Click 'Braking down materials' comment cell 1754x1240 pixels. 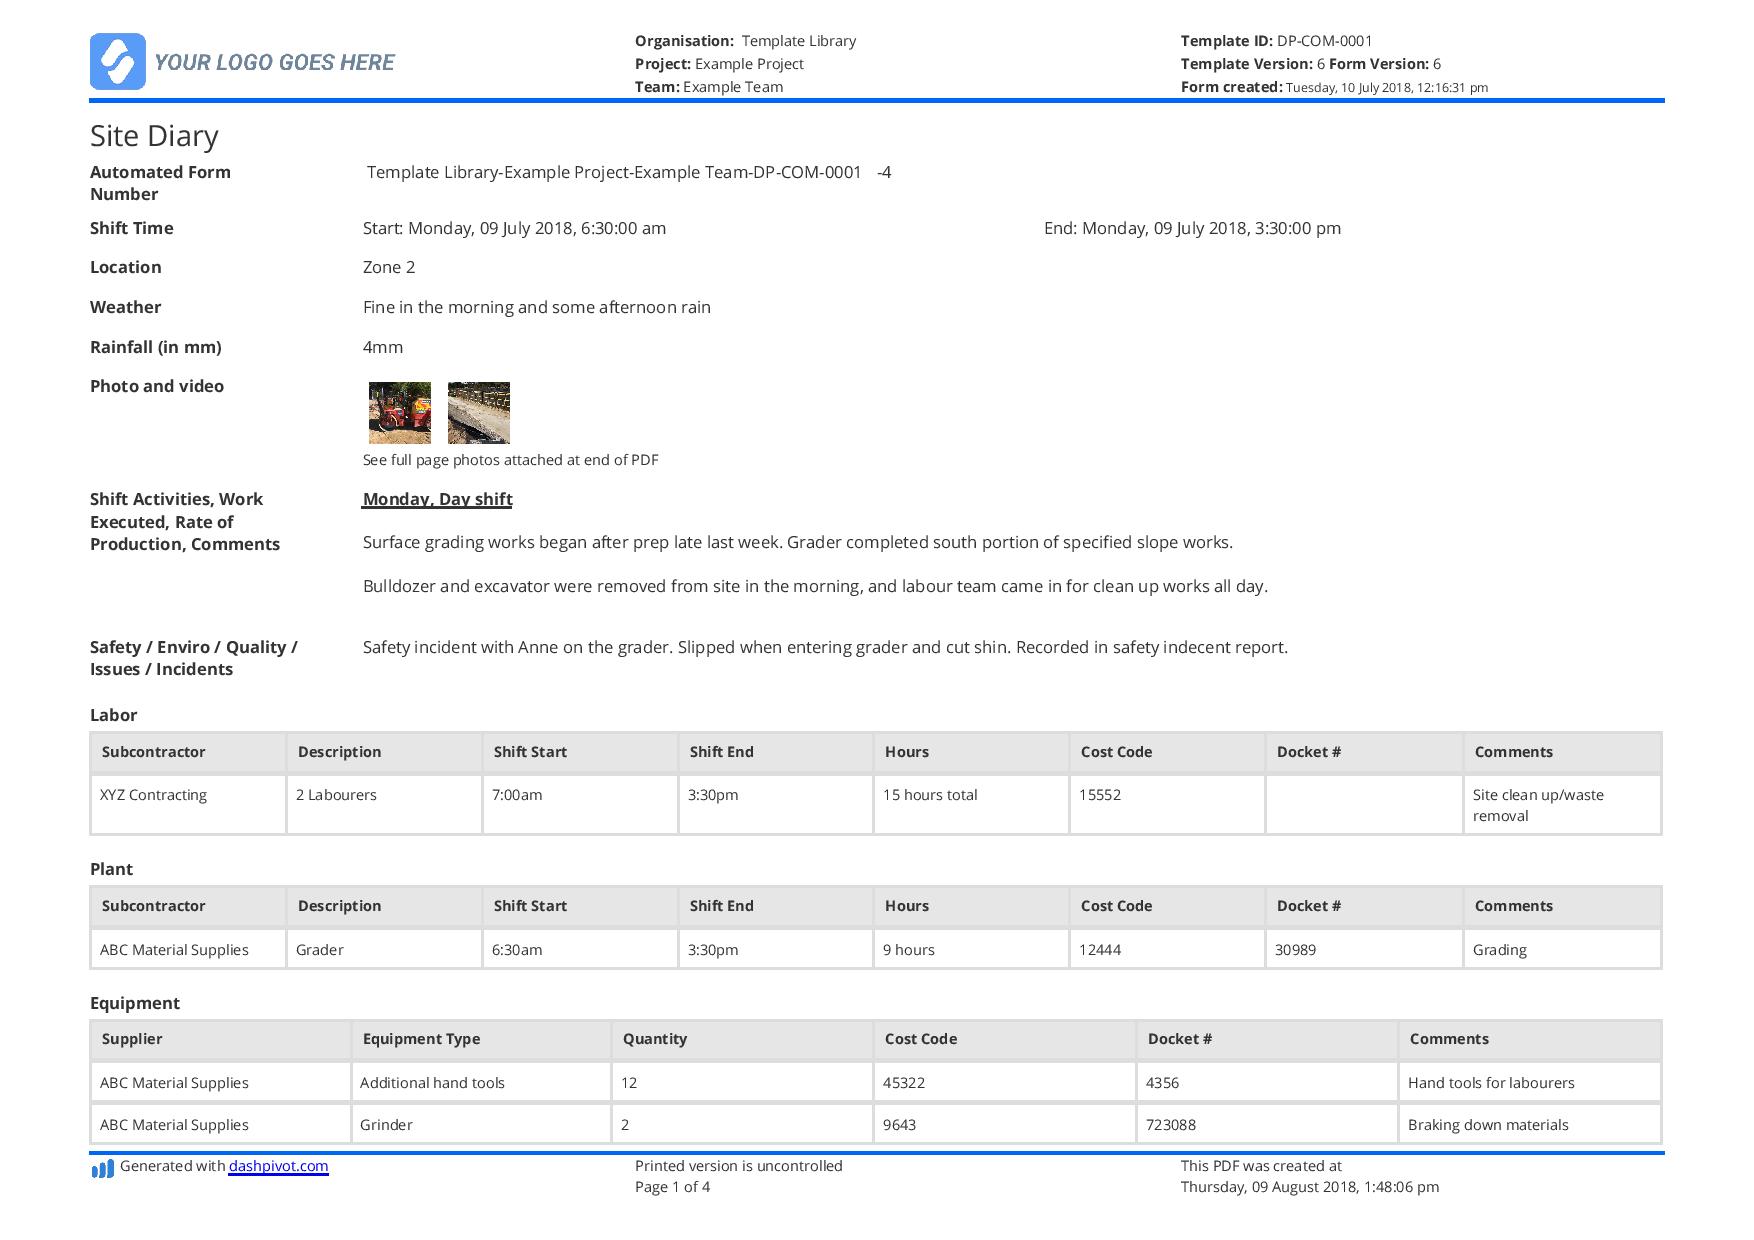[1530, 1124]
